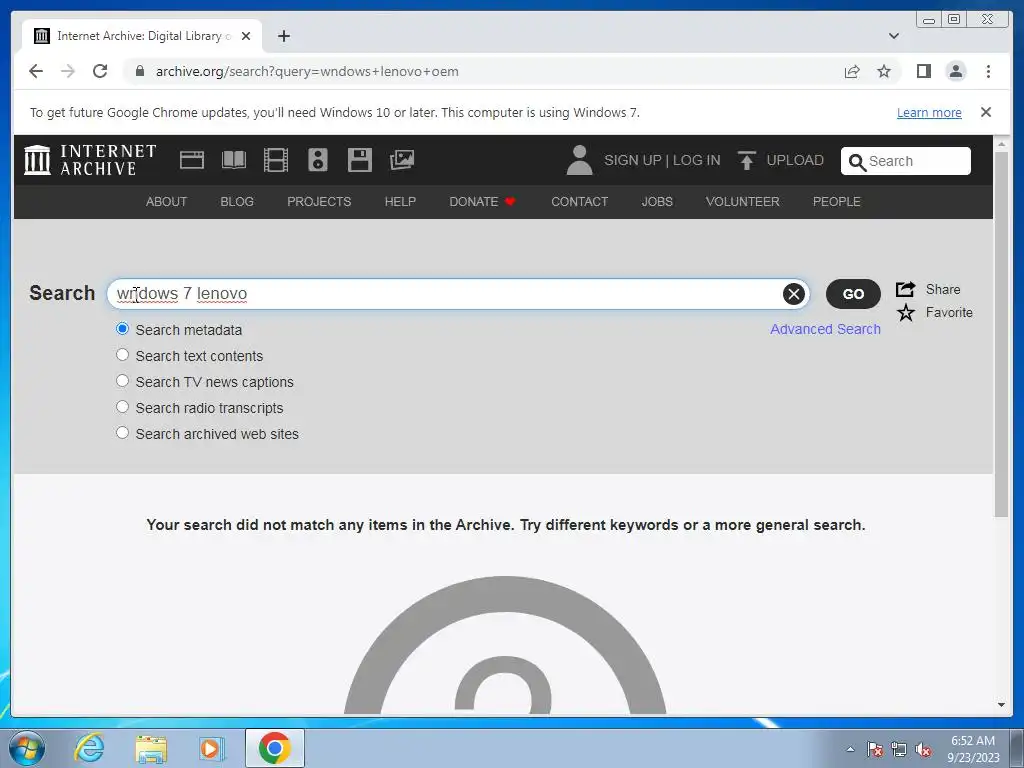The height and width of the screenshot is (768, 1024).
Task: Reload the page
Action: pos(100,71)
